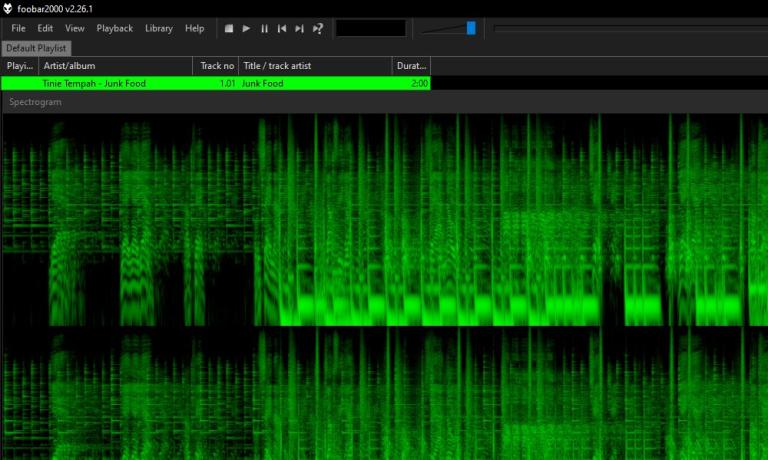Image resolution: width=768 pixels, height=460 pixels.
Task: Open the Help menu
Action: pyautogui.click(x=194, y=28)
